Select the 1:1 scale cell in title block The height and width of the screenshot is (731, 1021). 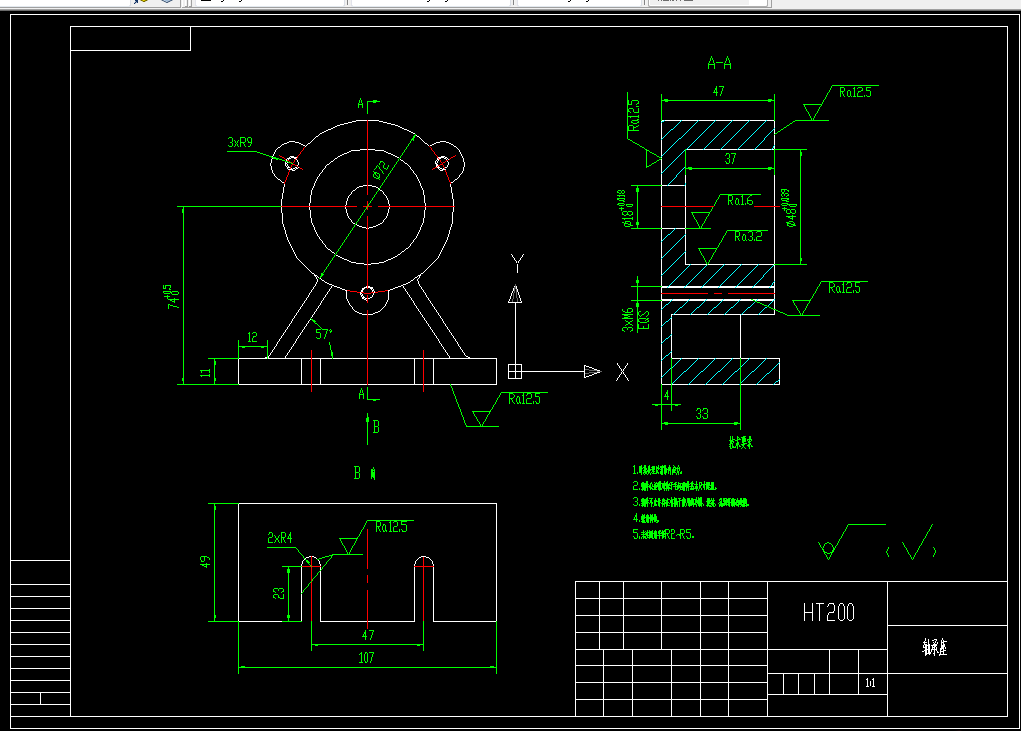point(871,683)
